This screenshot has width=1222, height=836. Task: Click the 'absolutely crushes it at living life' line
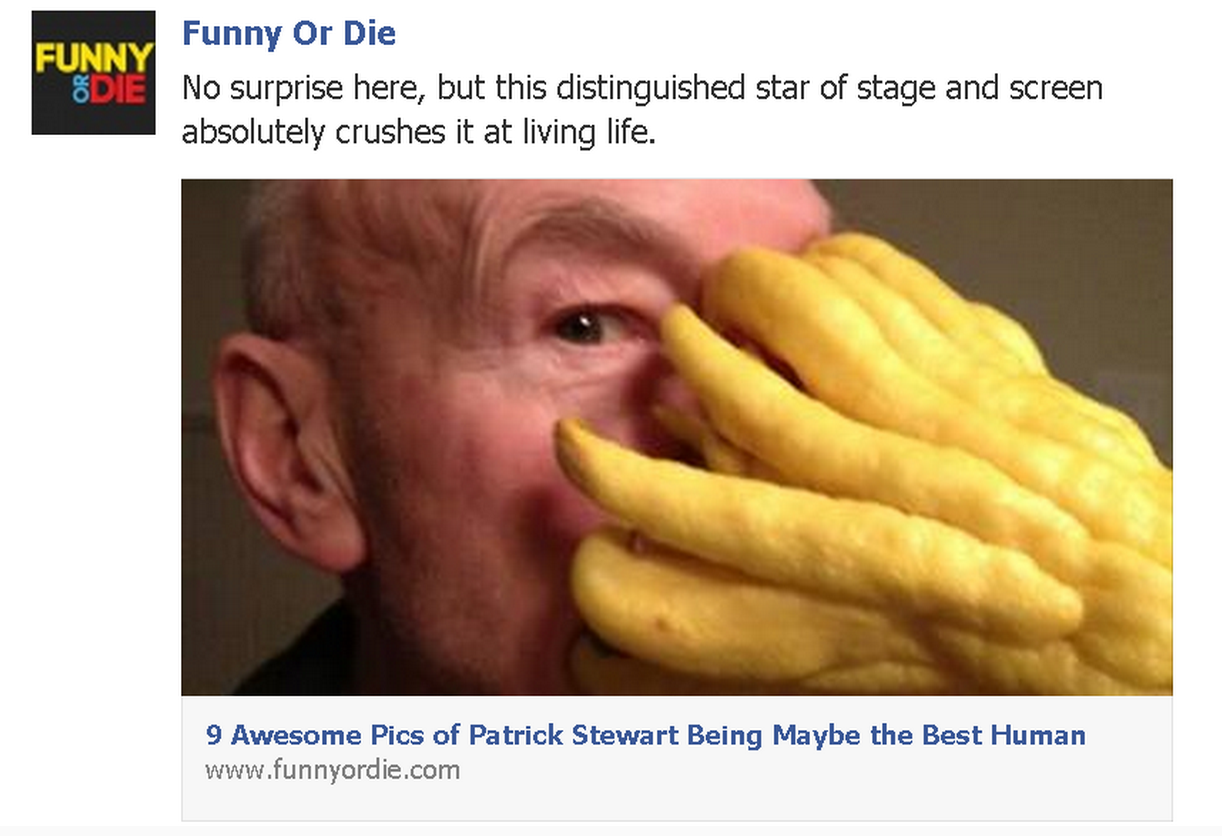point(418,131)
